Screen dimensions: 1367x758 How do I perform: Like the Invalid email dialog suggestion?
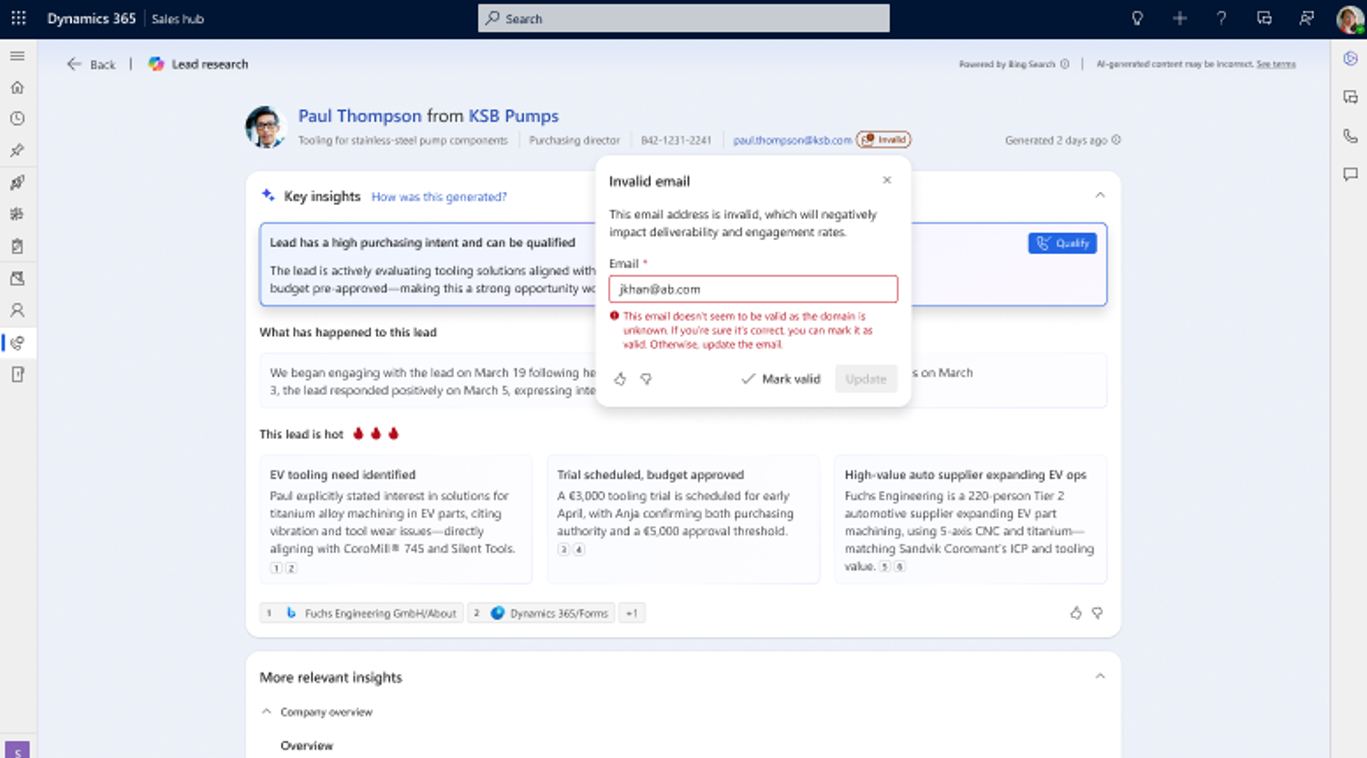click(x=620, y=379)
